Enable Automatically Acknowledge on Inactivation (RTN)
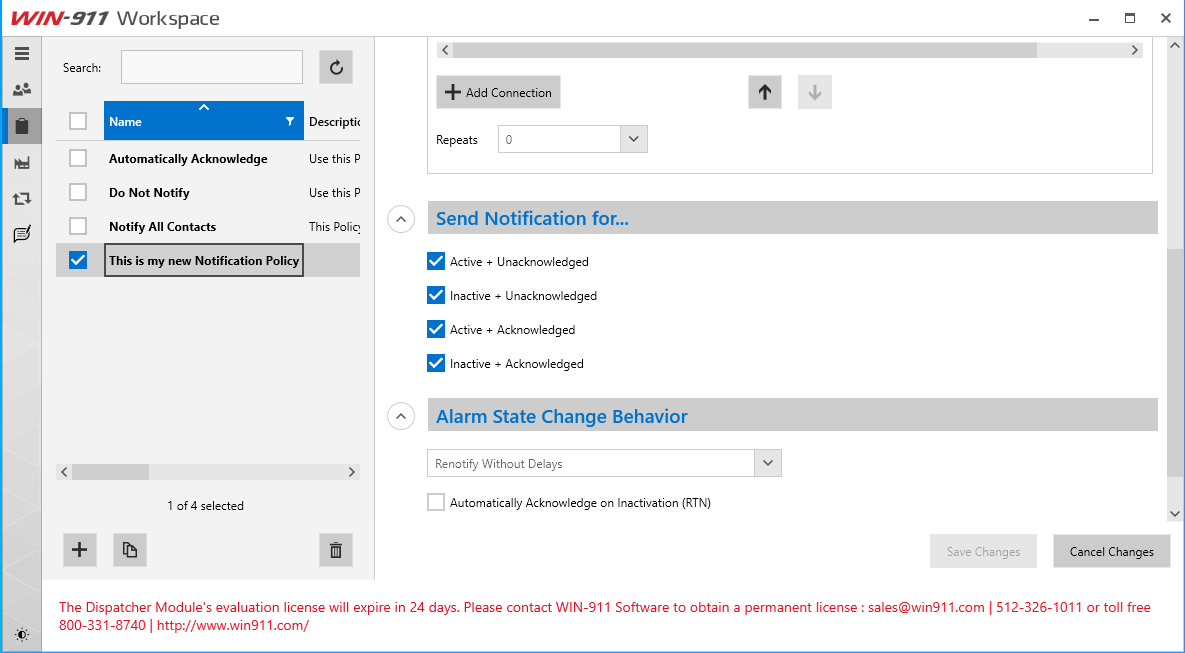The height and width of the screenshot is (653, 1185). click(436, 503)
